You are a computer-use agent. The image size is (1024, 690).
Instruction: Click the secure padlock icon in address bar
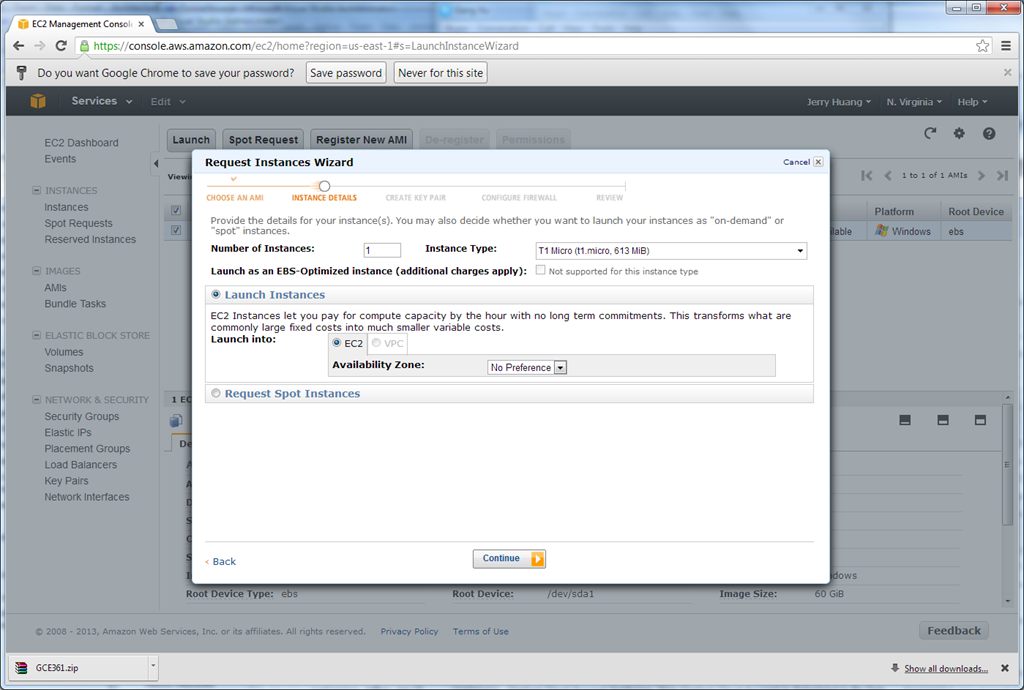84,46
